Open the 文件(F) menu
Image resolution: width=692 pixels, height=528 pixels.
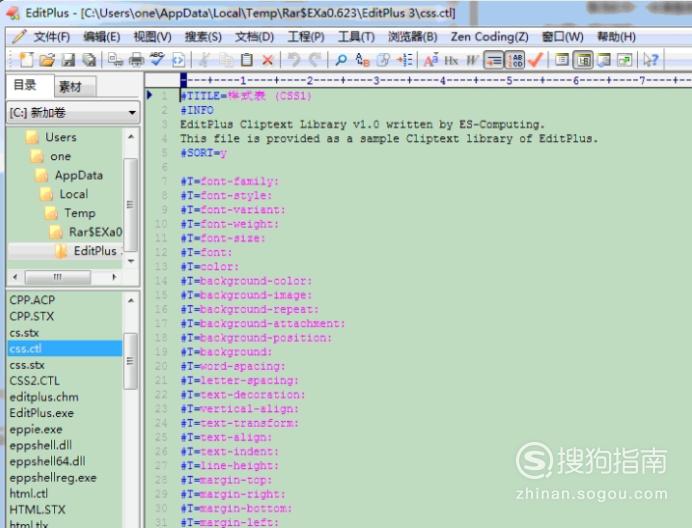pyautogui.click(x=52, y=37)
